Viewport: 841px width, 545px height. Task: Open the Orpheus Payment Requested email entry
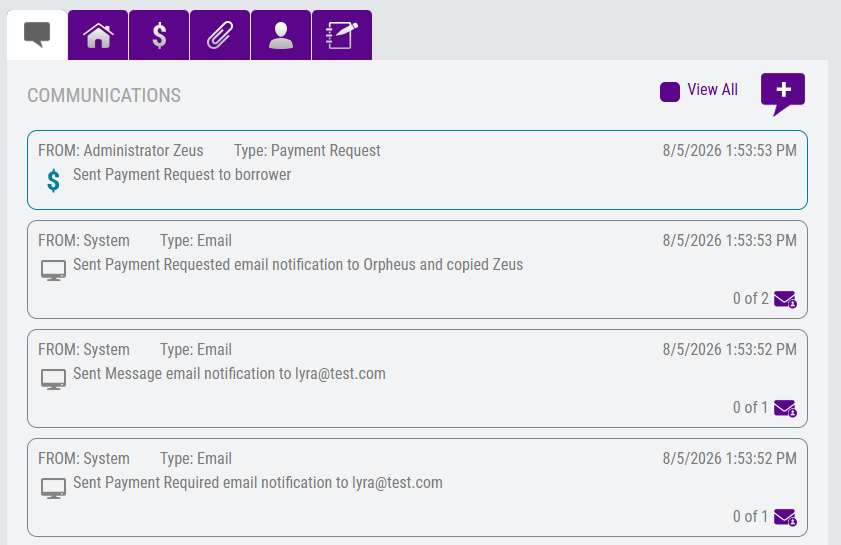[x=417, y=269]
